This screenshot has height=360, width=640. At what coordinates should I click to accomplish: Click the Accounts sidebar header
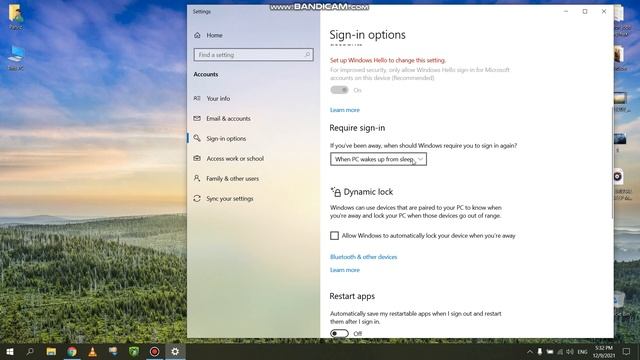point(206,74)
